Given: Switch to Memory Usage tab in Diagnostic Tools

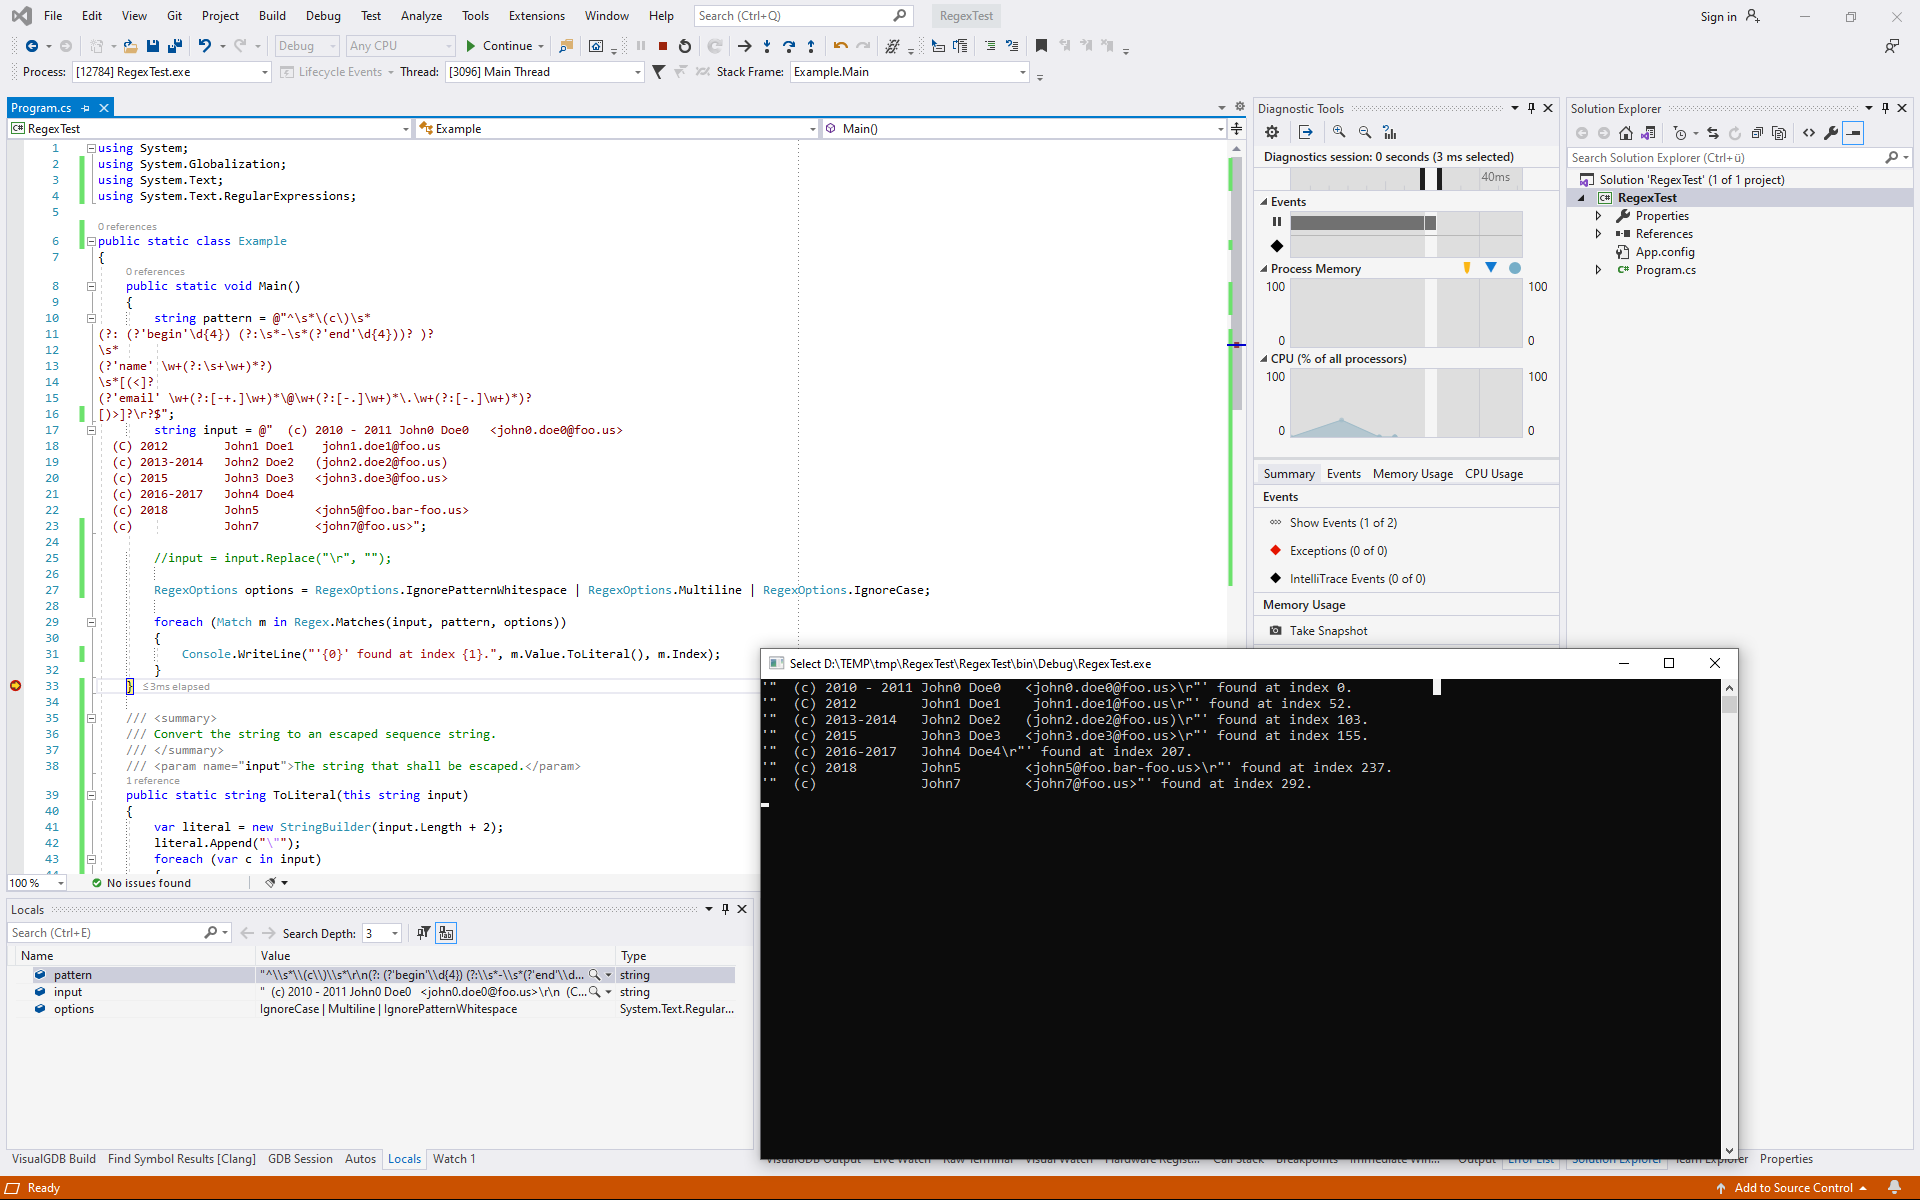Looking at the screenshot, I should coord(1412,474).
